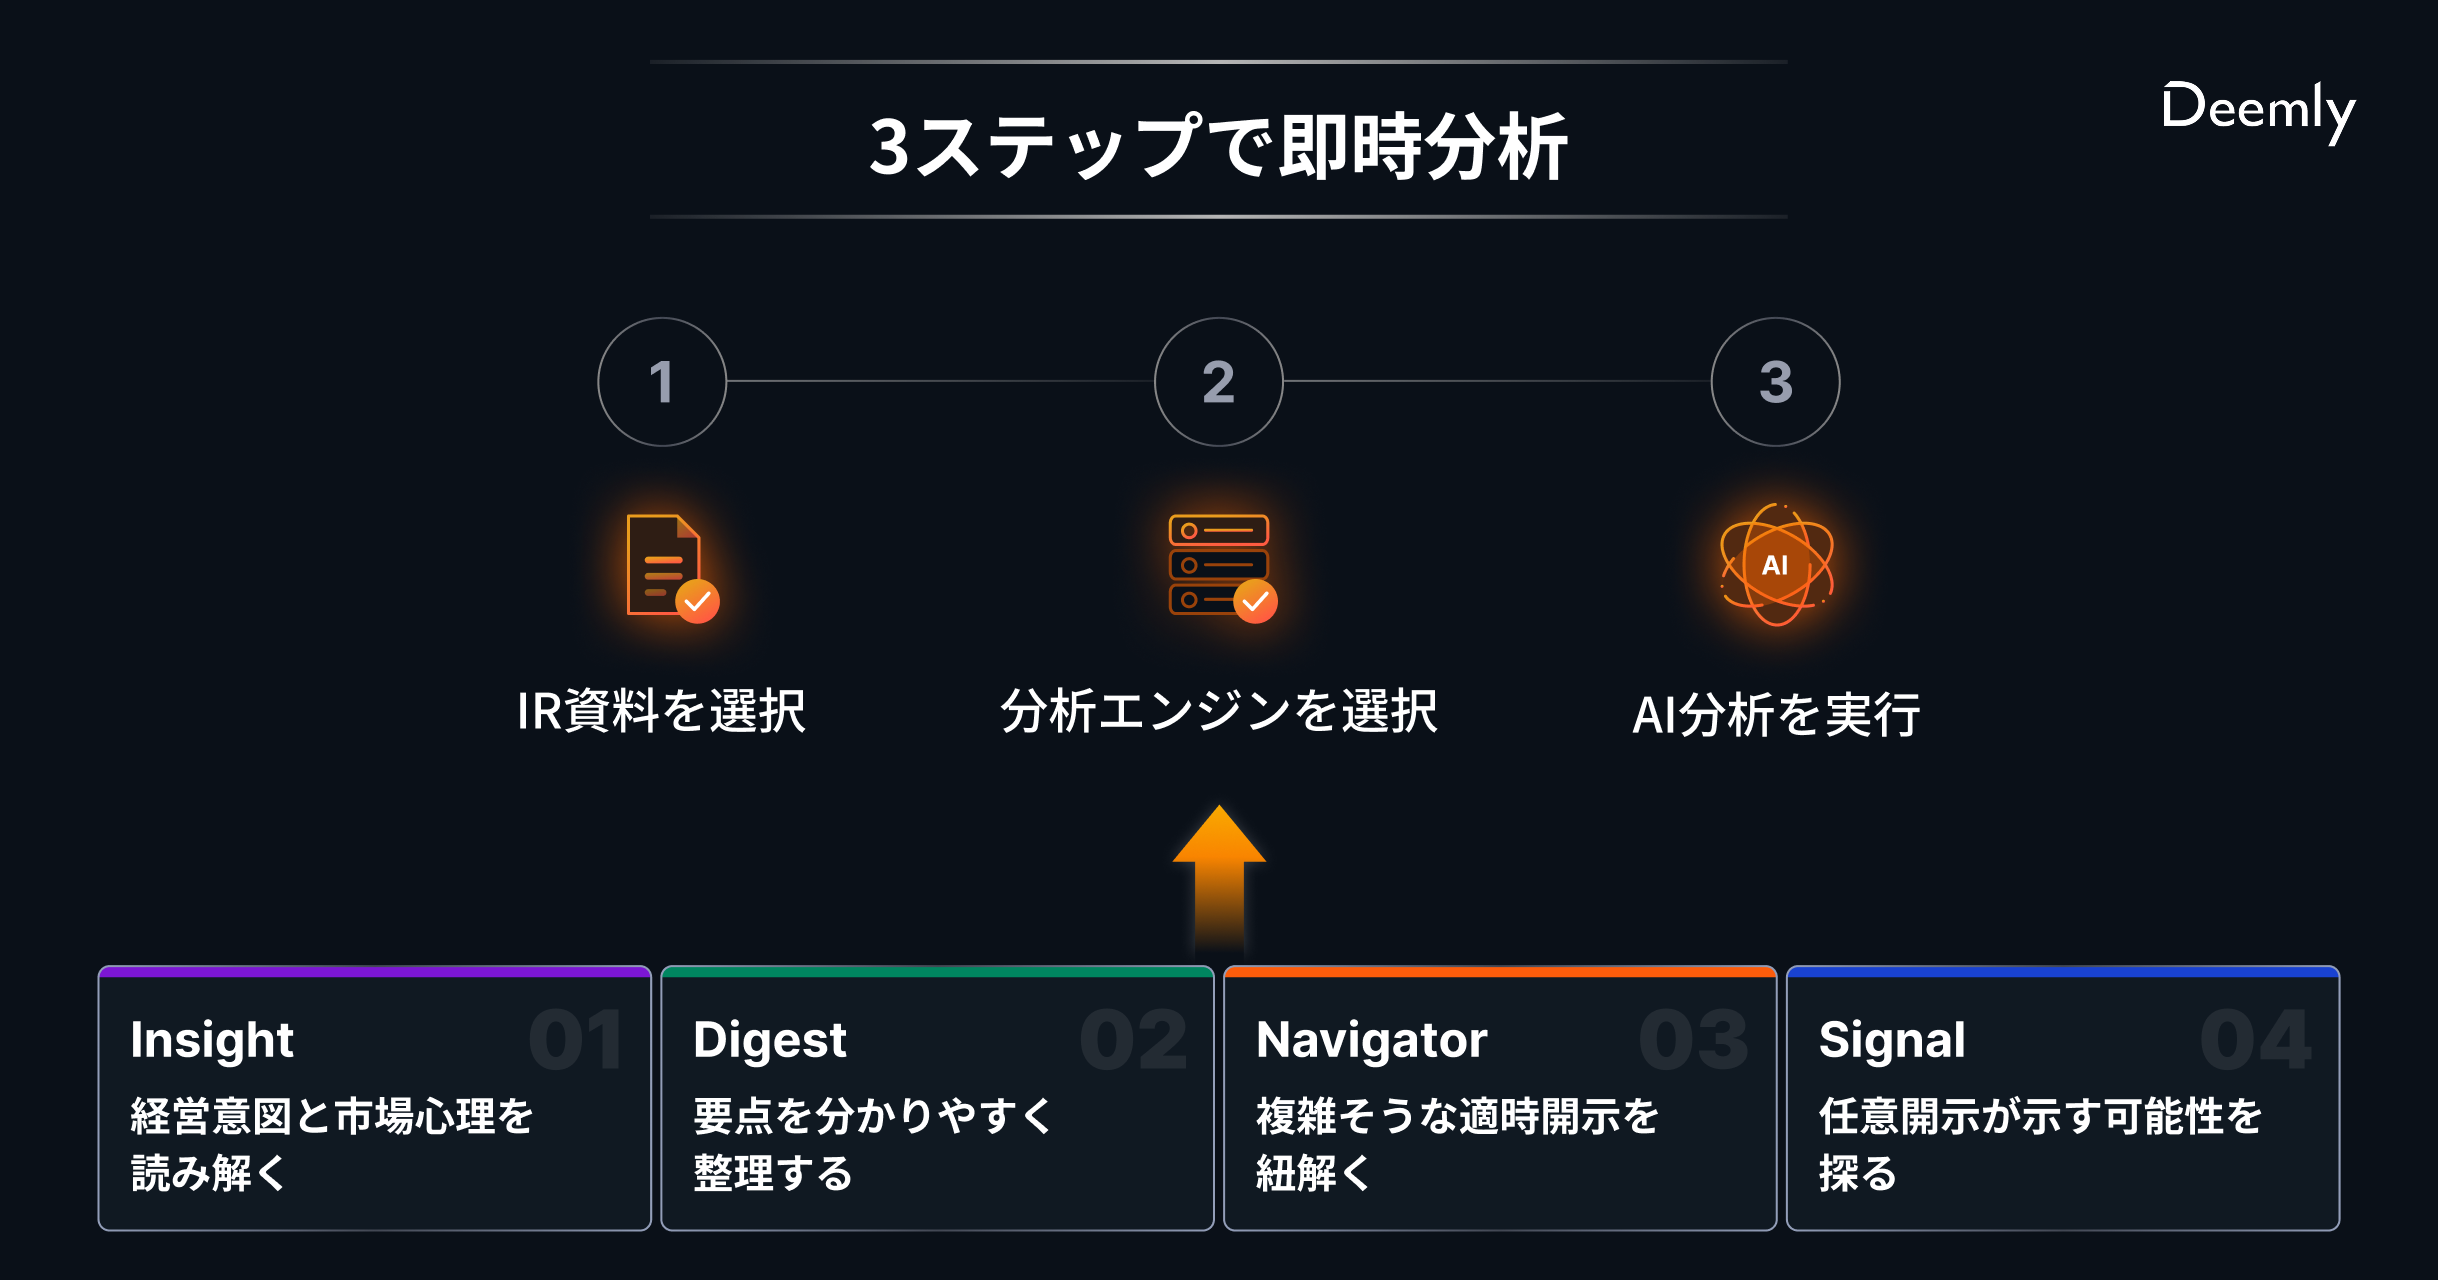
Task: Click the green bar atop Digest card
Action: (938, 971)
